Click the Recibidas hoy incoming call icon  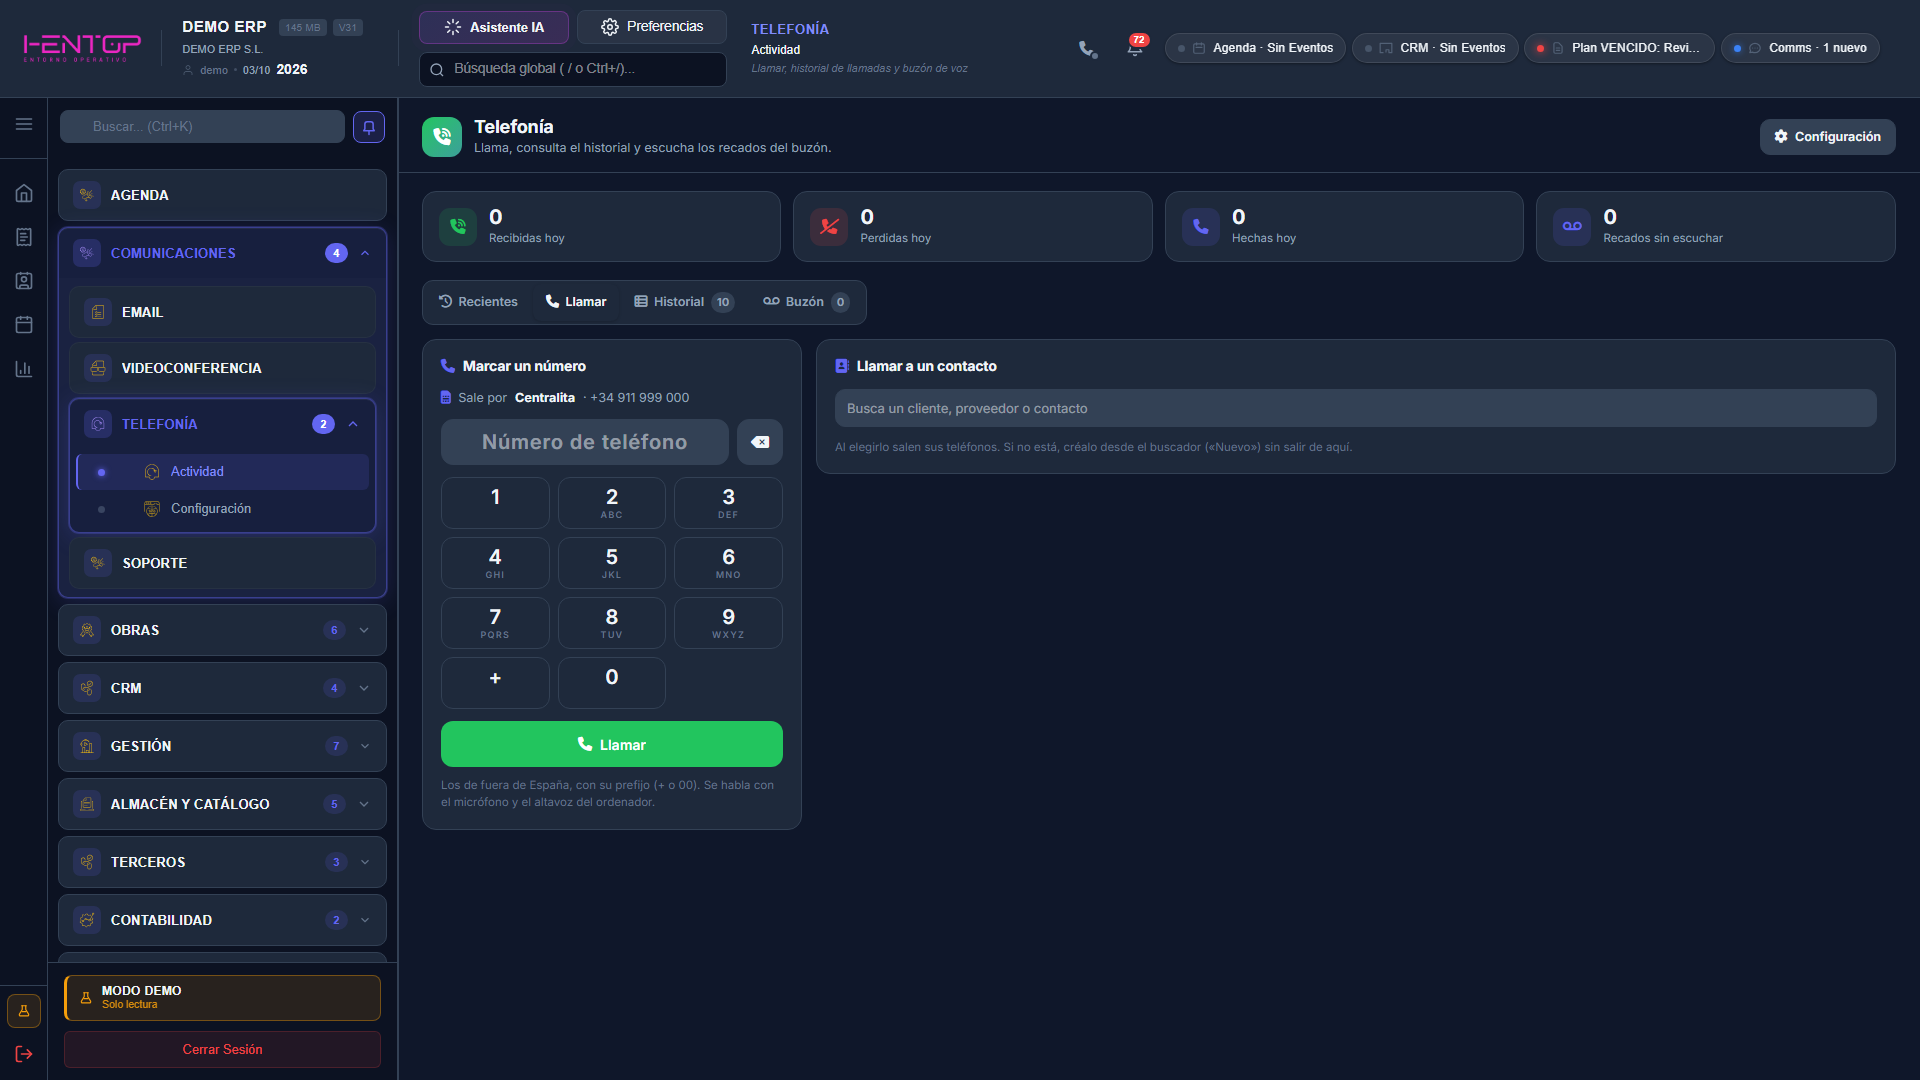pos(458,227)
